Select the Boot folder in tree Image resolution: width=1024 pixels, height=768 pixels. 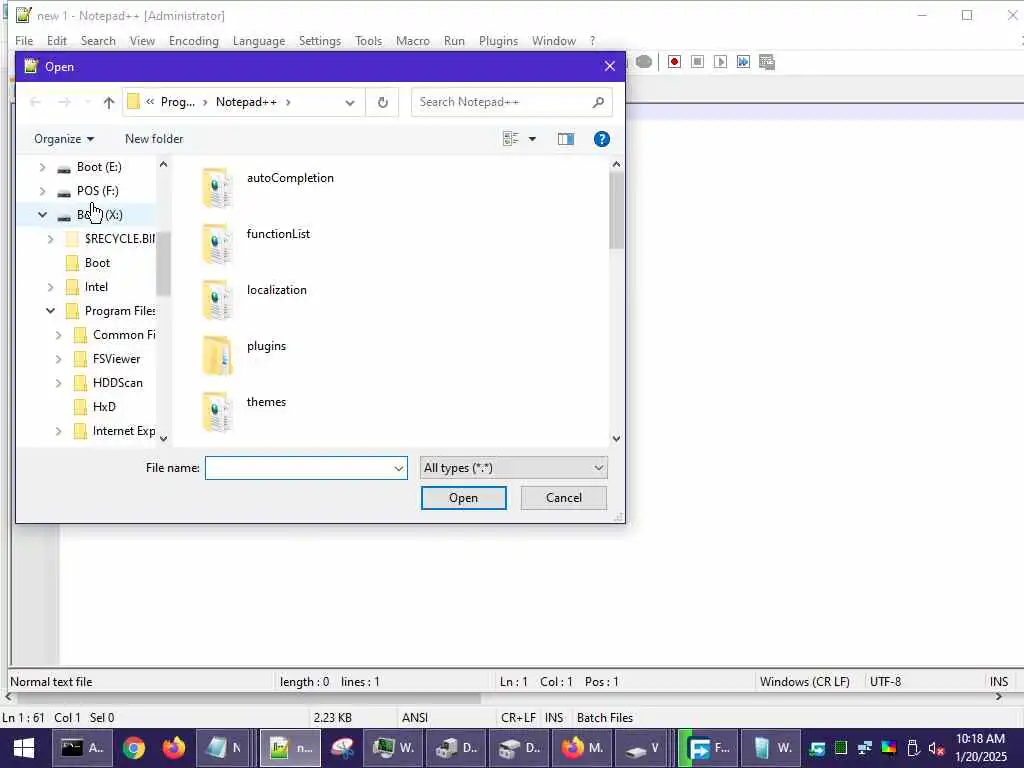click(x=97, y=263)
